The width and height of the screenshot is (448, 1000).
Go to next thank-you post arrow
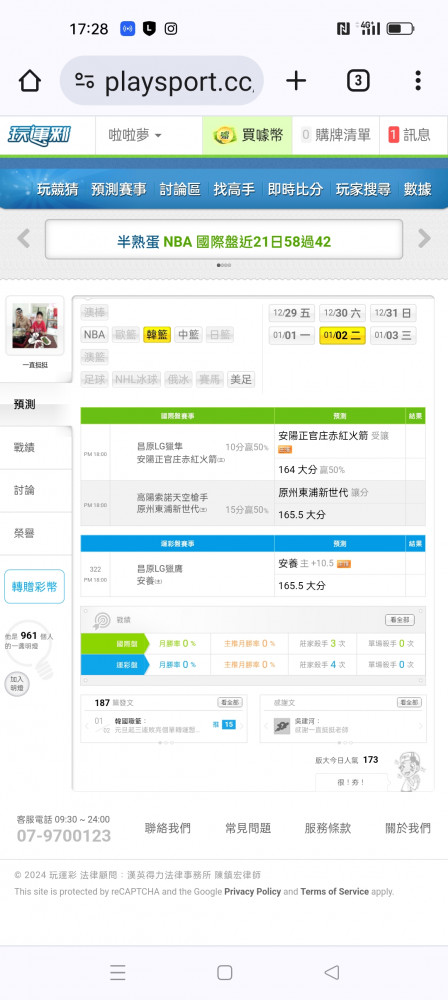(421, 726)
